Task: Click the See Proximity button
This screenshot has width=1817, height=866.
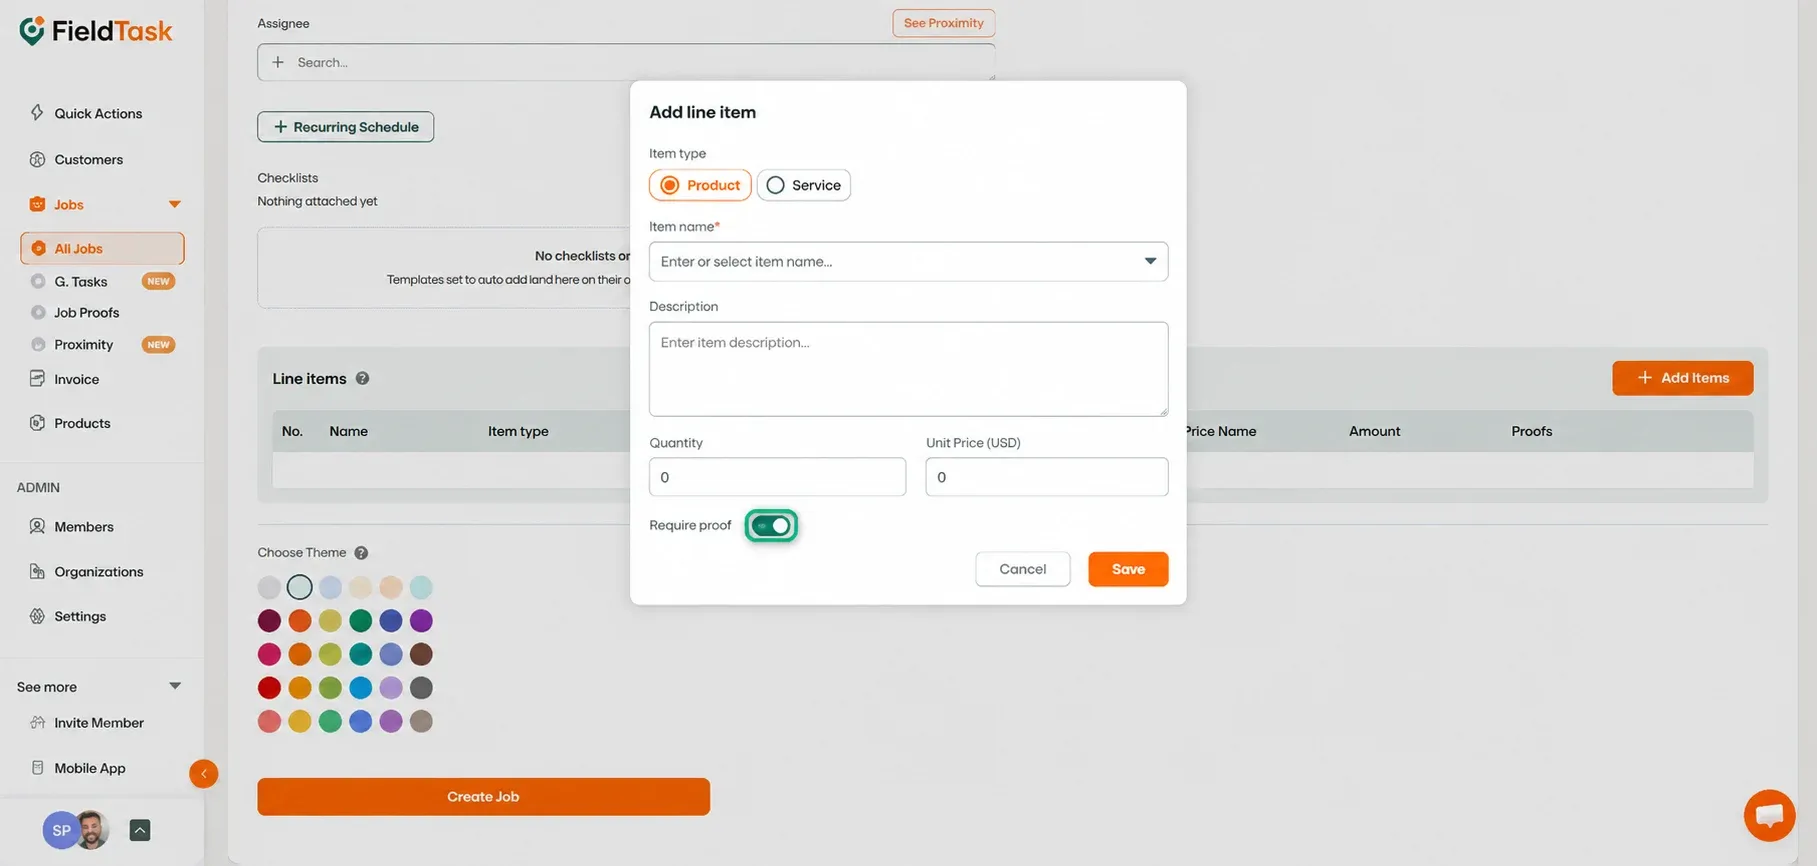Action: click(x=943, y=23)
